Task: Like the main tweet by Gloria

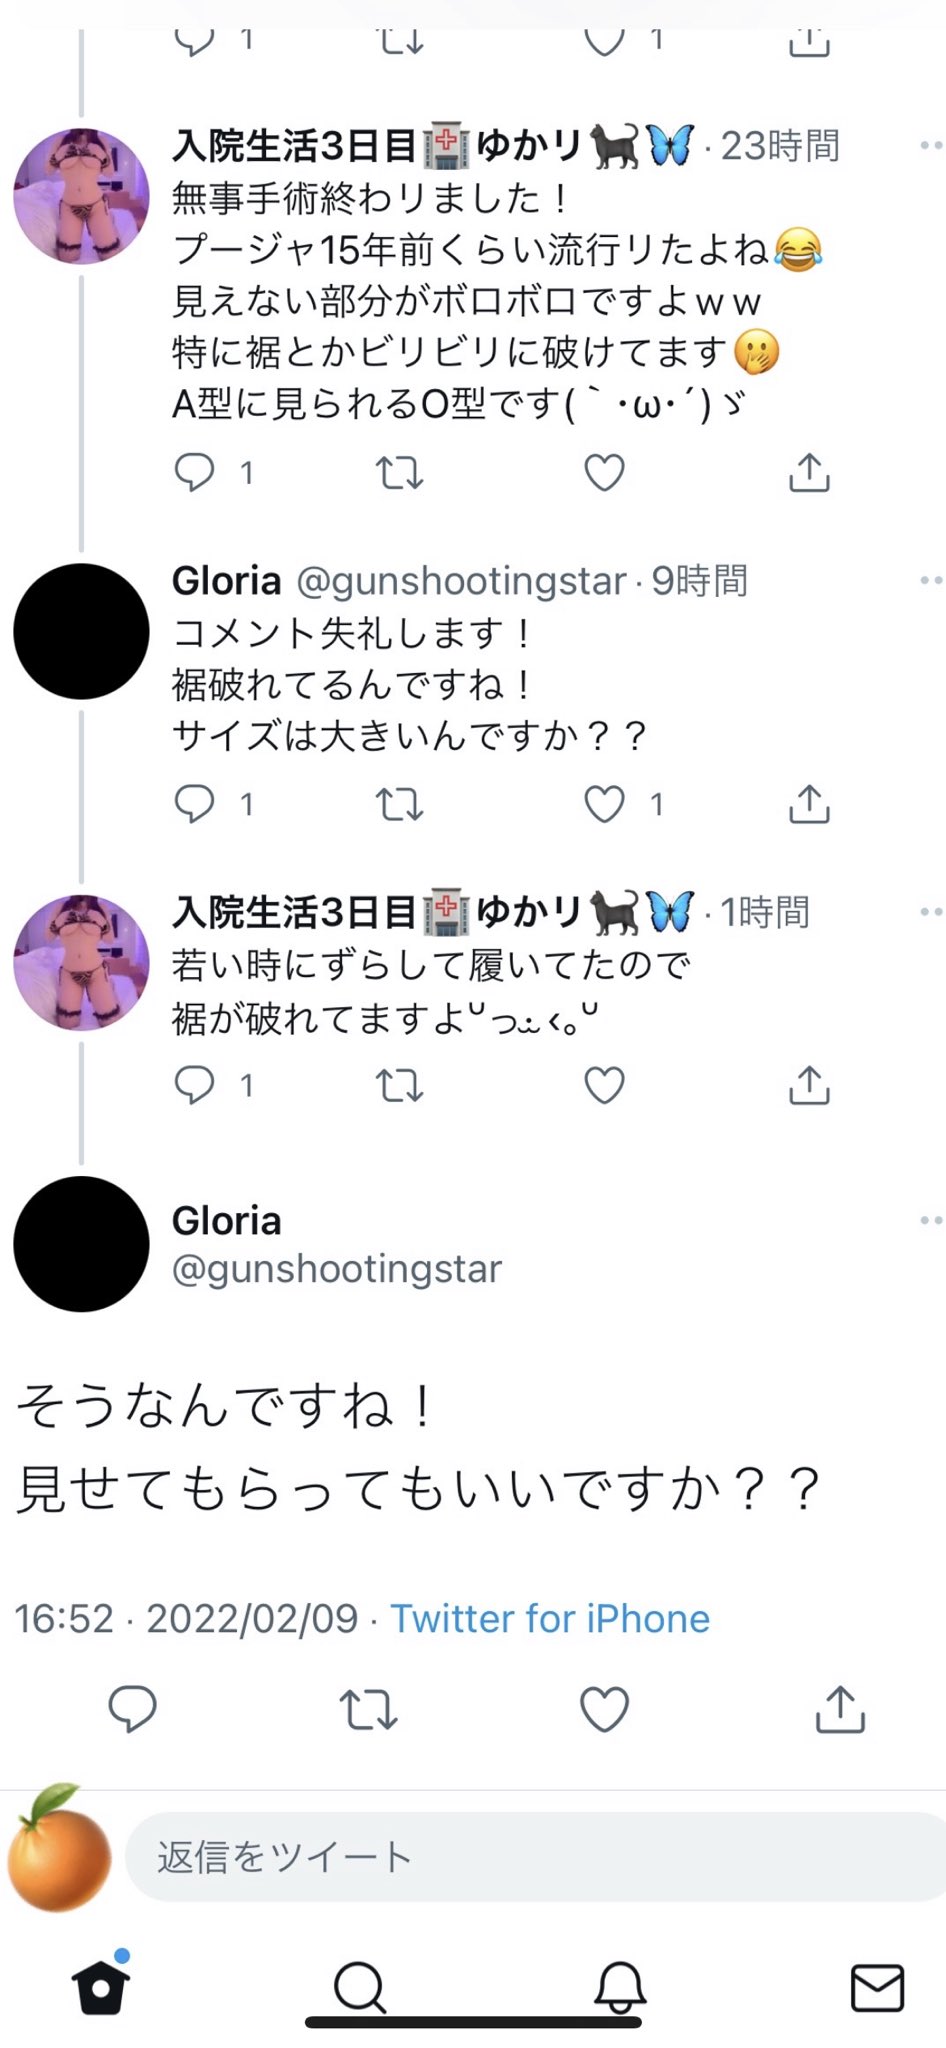Action: coord(604,1709)
